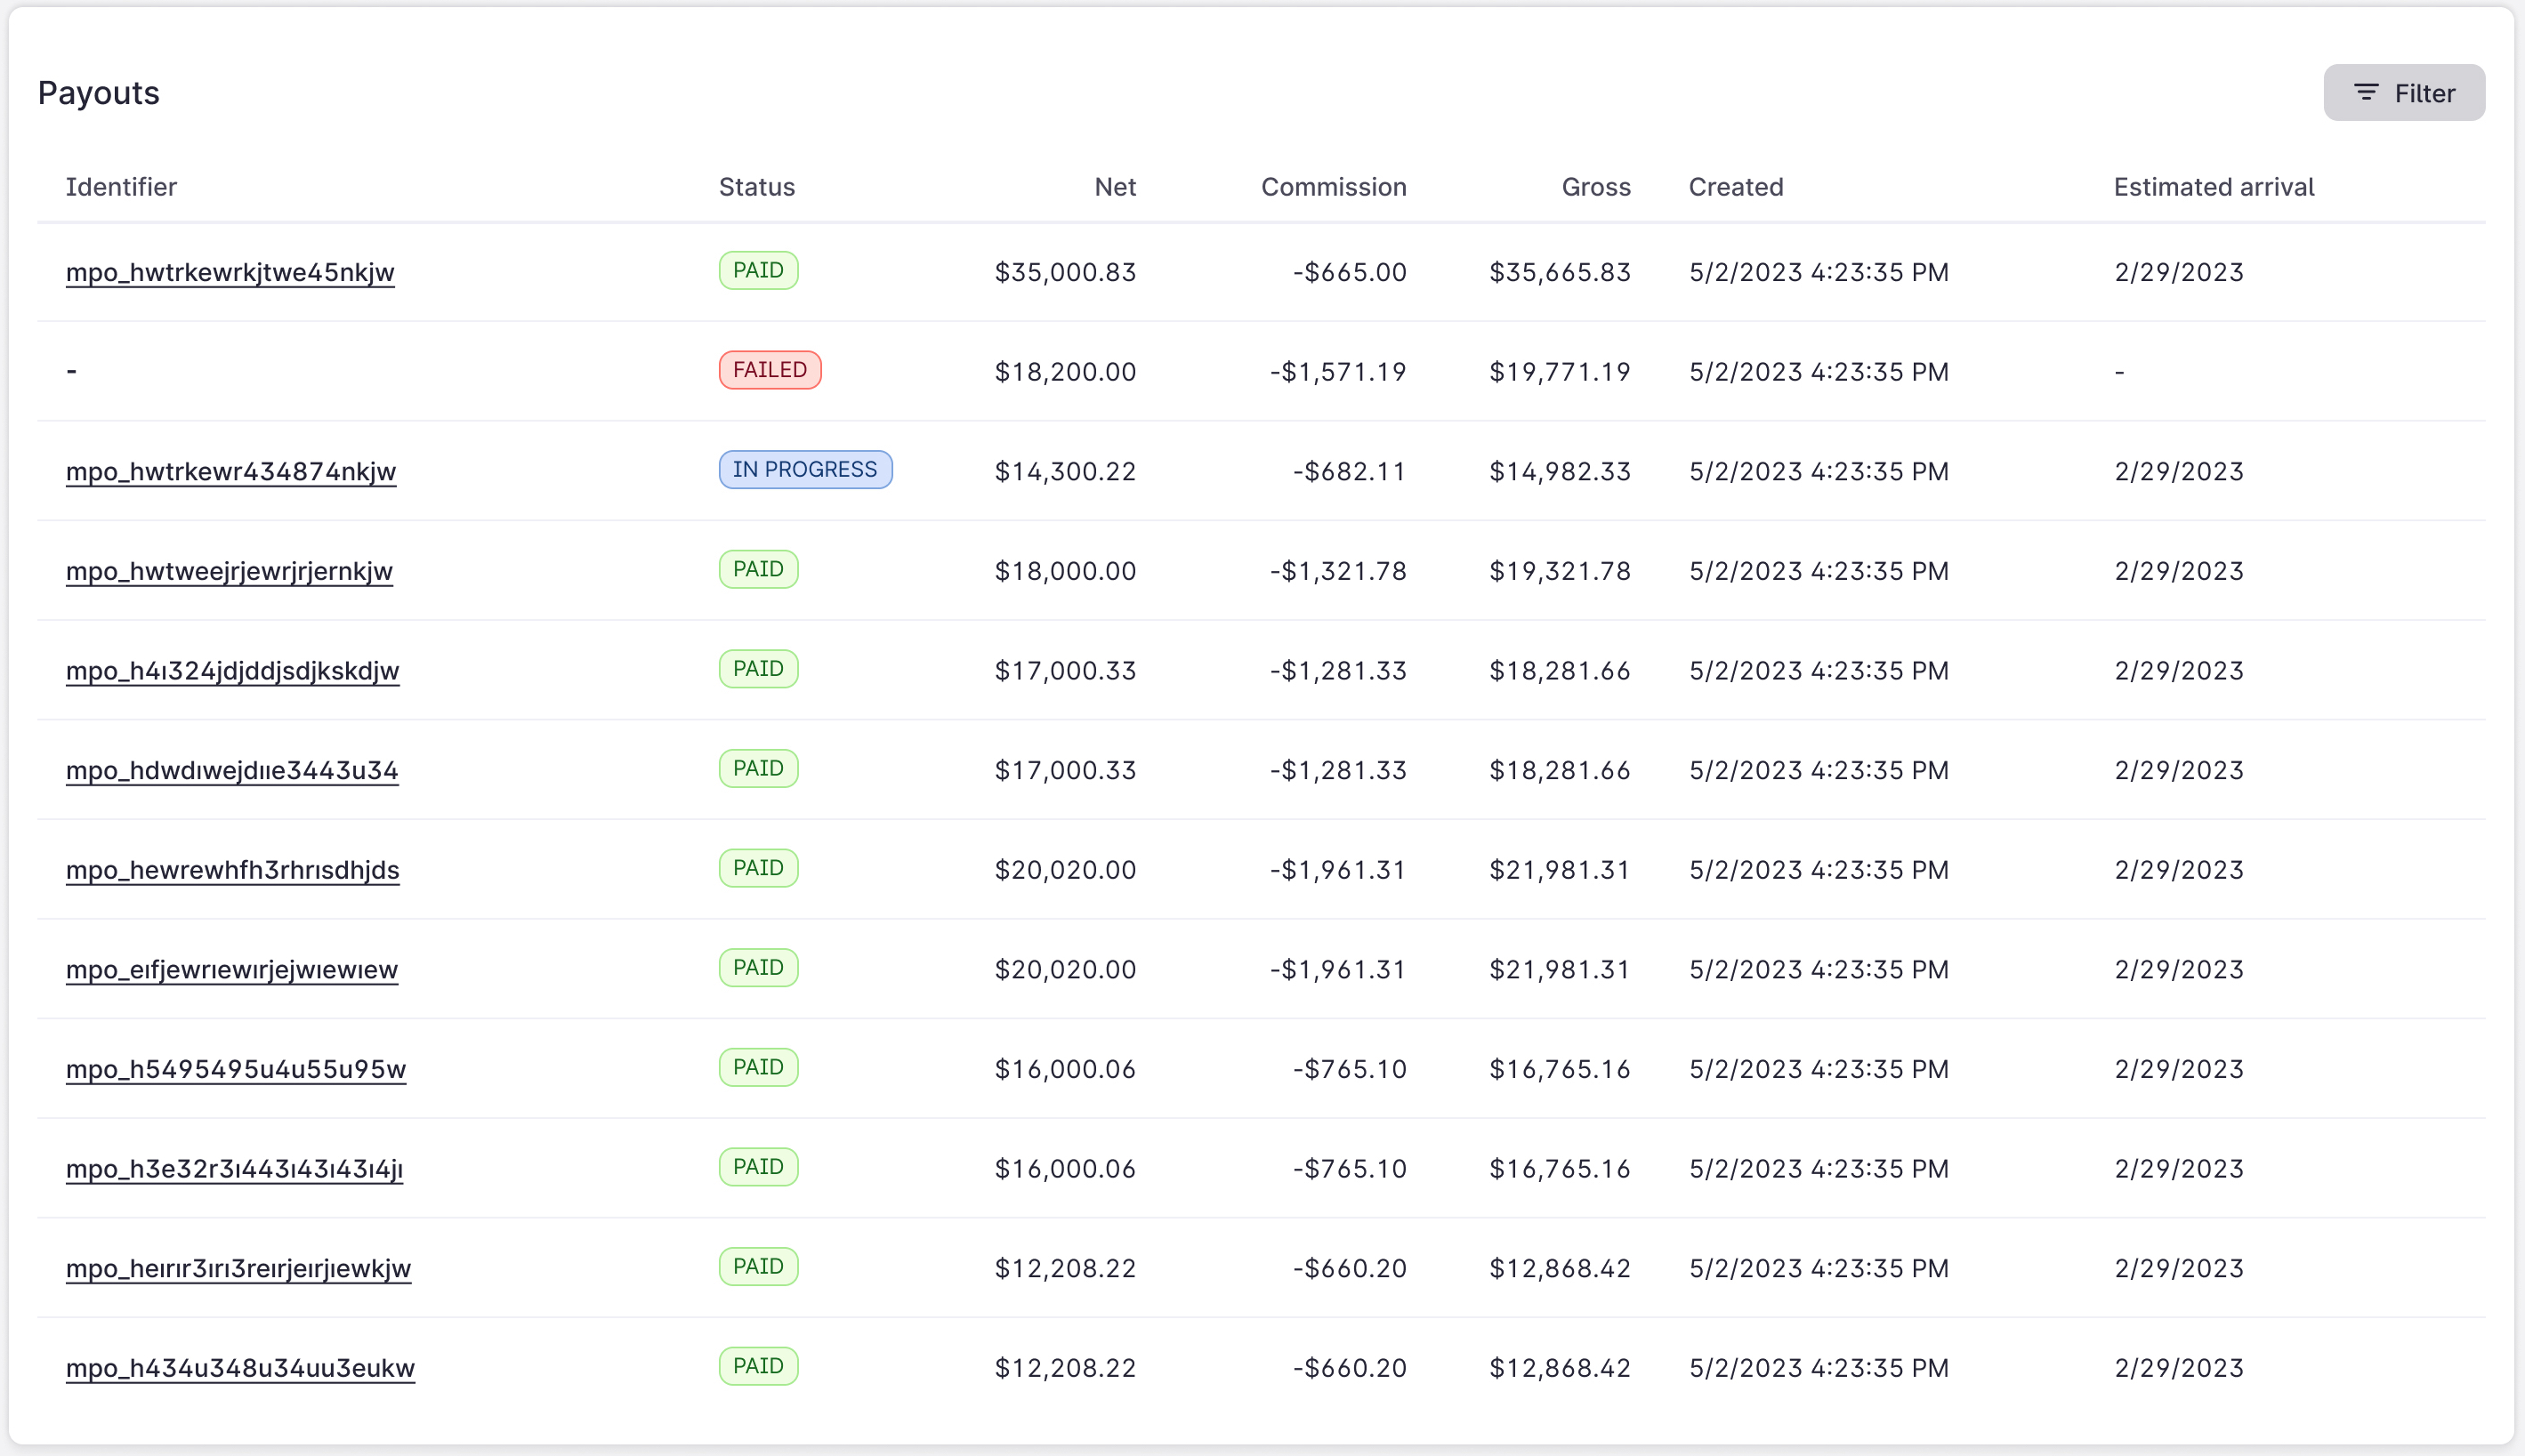Click the Created column header
The width and height of the screenshot is (2525, 1456).
tap(1735, 186)
